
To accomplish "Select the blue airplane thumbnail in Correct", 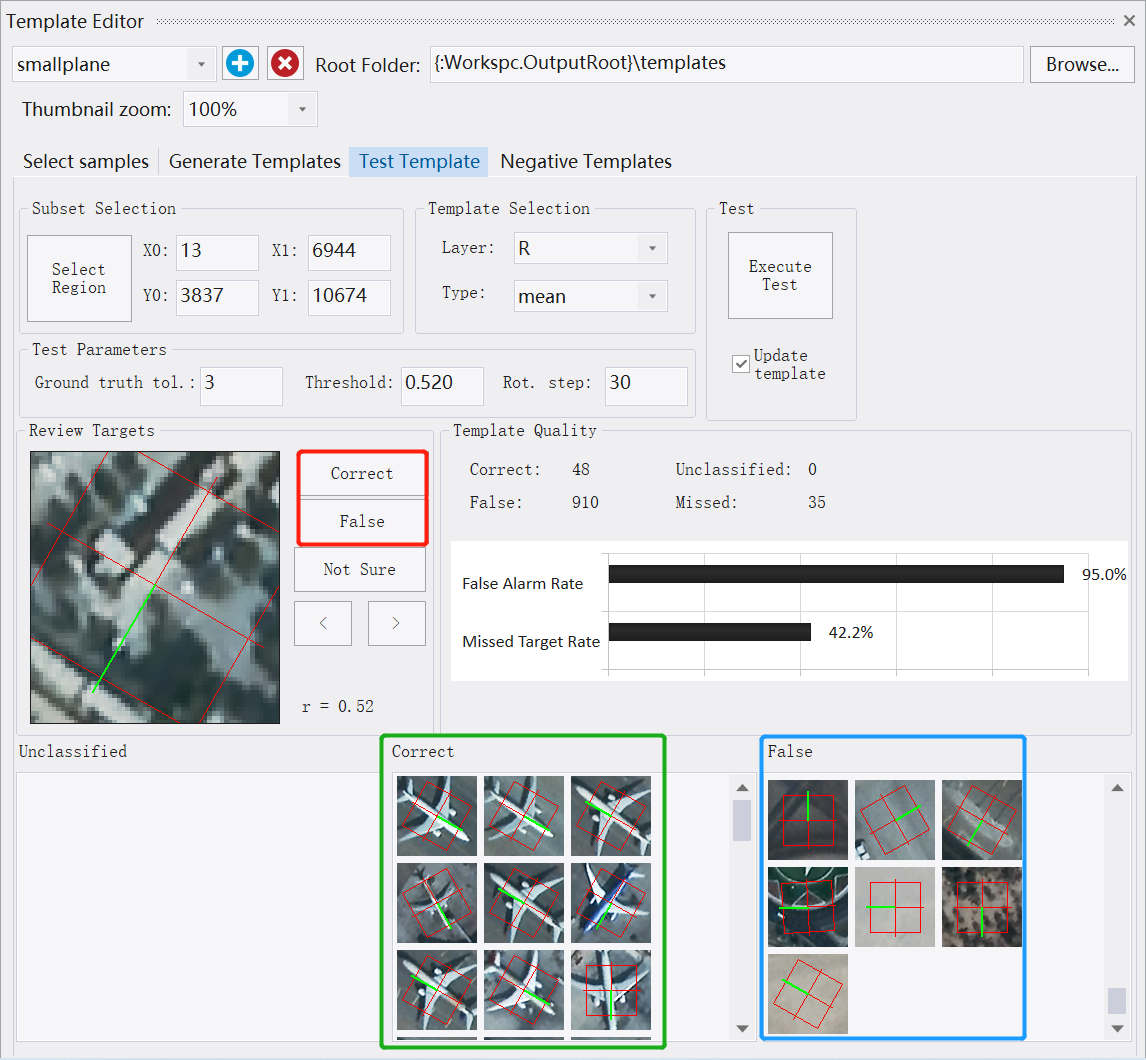I will (610, 902).
